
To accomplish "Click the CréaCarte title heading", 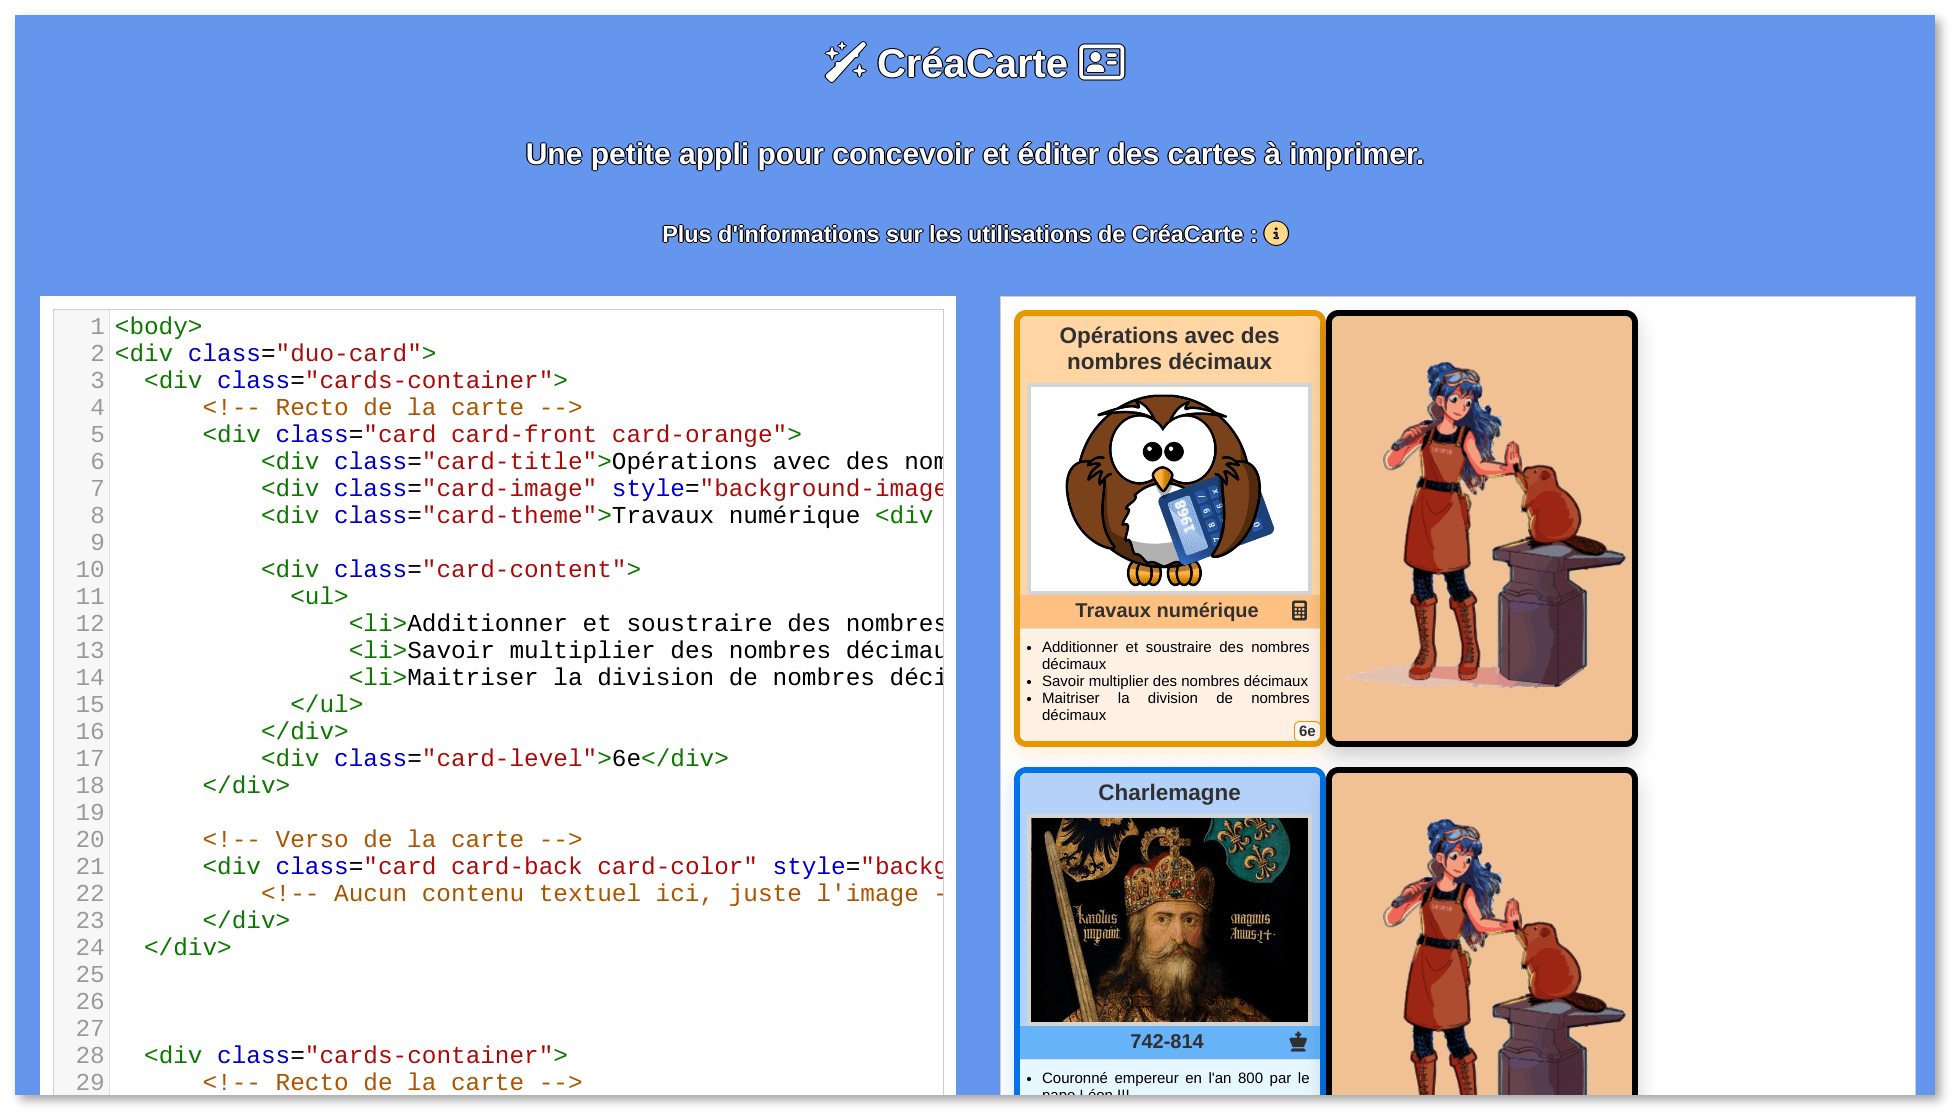I will coord(972,63).
